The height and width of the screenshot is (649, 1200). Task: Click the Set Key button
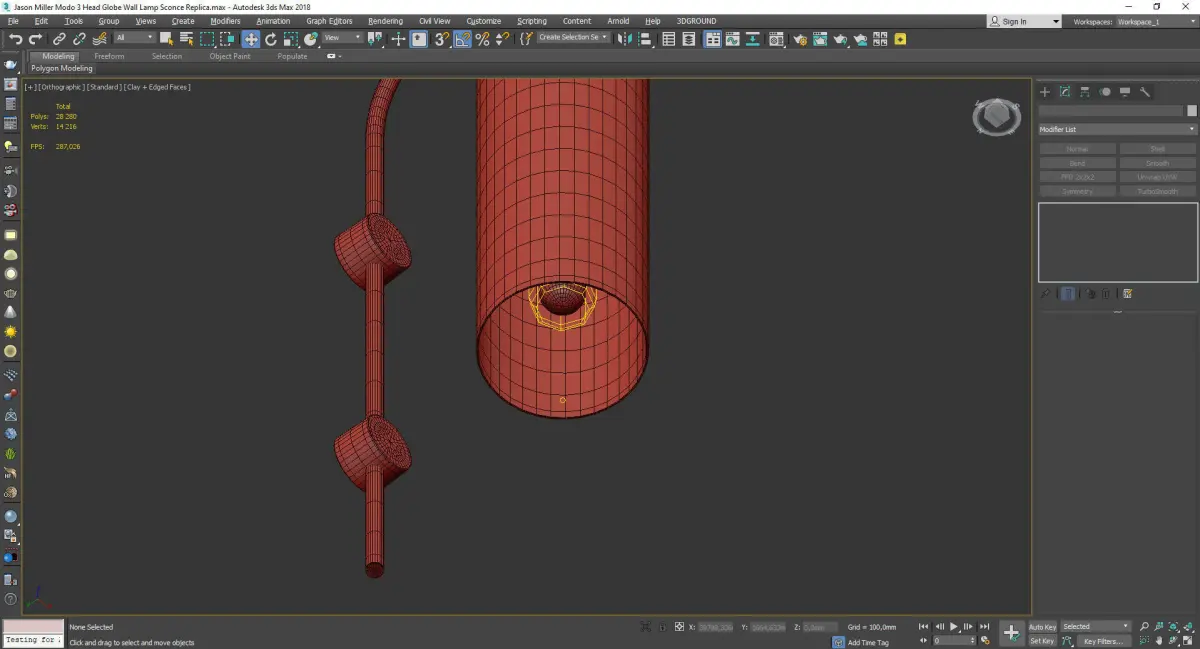pyautogui.click(x=1042, y=641)
